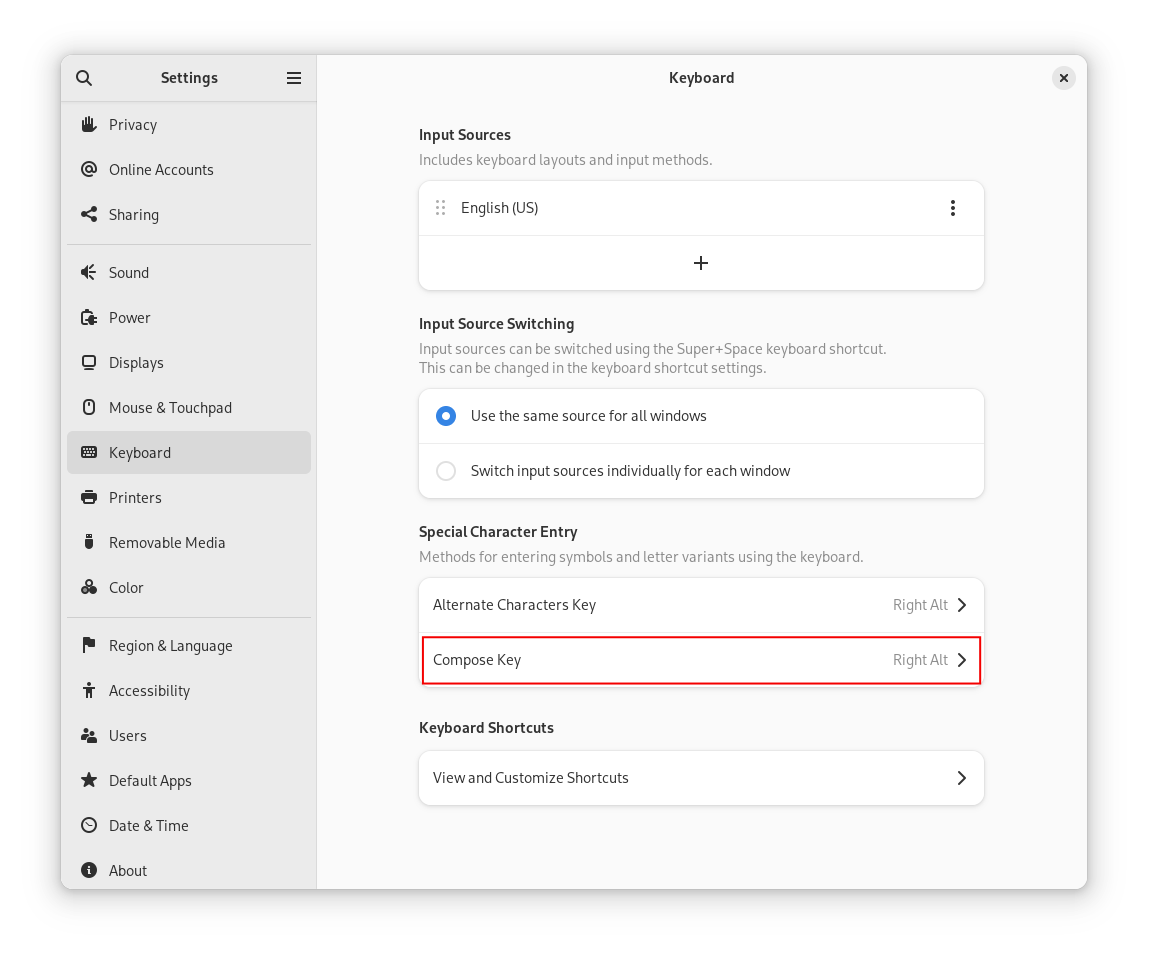Viewport: 1150px width, 957px height.
Task: Click the Region & Language flag icon
Action: (89, 646)
